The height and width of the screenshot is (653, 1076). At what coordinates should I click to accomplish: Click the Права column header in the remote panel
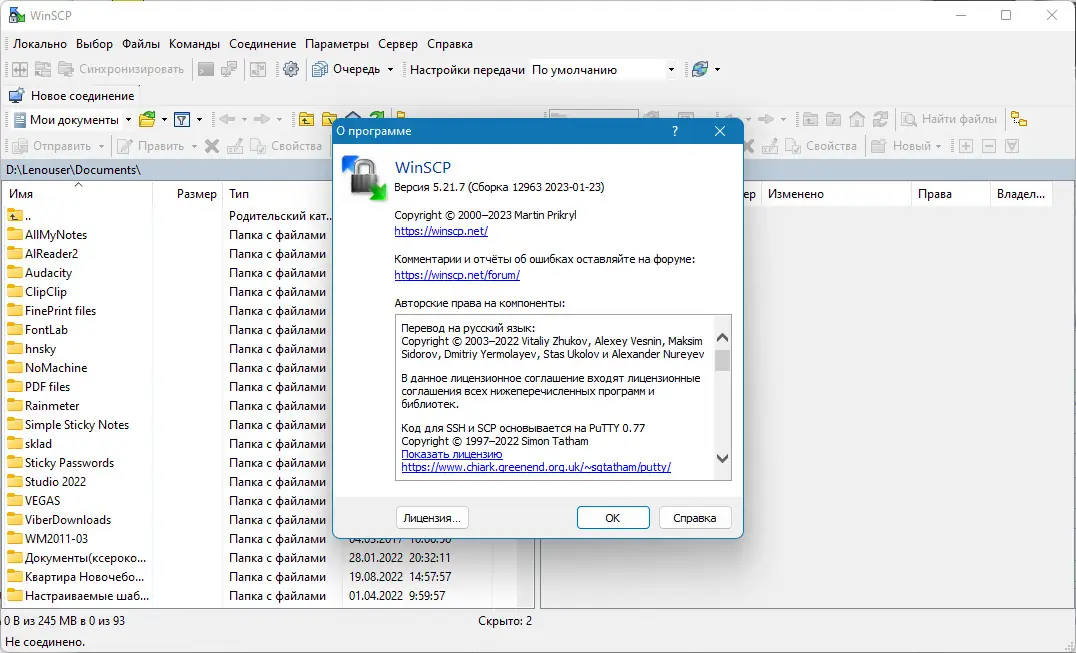point(950,194)
